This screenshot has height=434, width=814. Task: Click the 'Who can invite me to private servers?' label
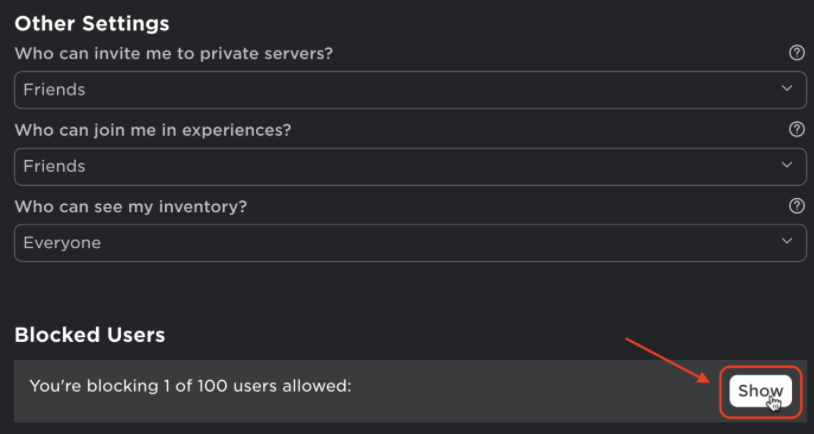173,53
